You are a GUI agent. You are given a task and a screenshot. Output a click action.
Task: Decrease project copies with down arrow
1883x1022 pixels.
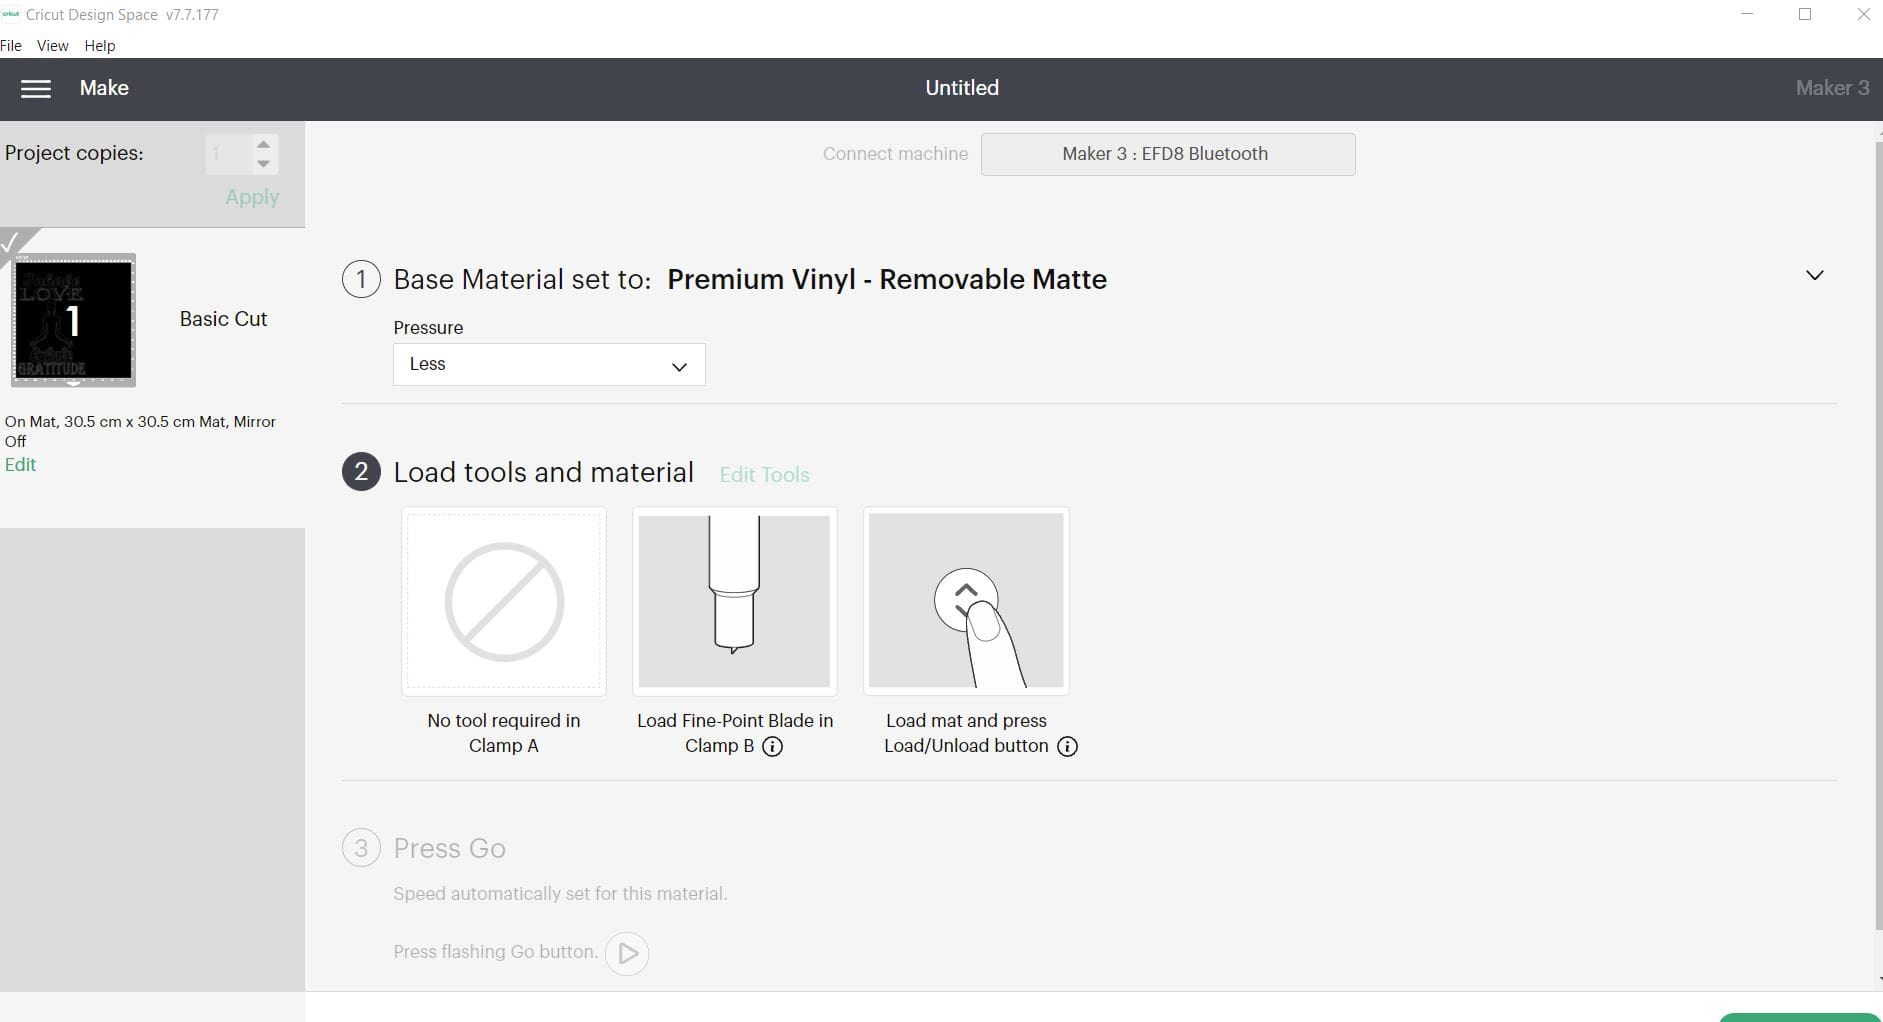263,163
